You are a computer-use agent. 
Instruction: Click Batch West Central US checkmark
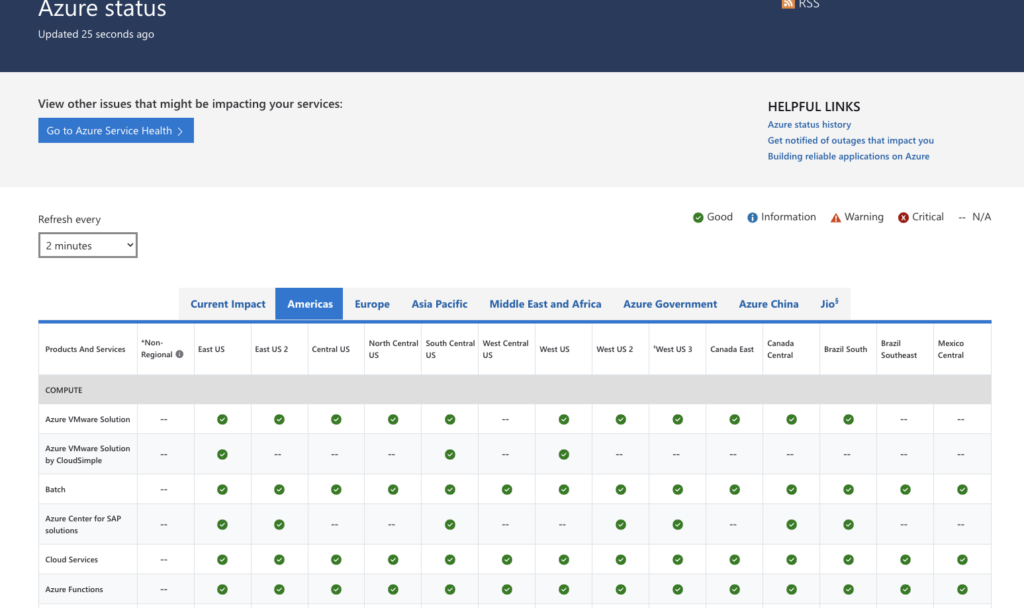point(507,489)
